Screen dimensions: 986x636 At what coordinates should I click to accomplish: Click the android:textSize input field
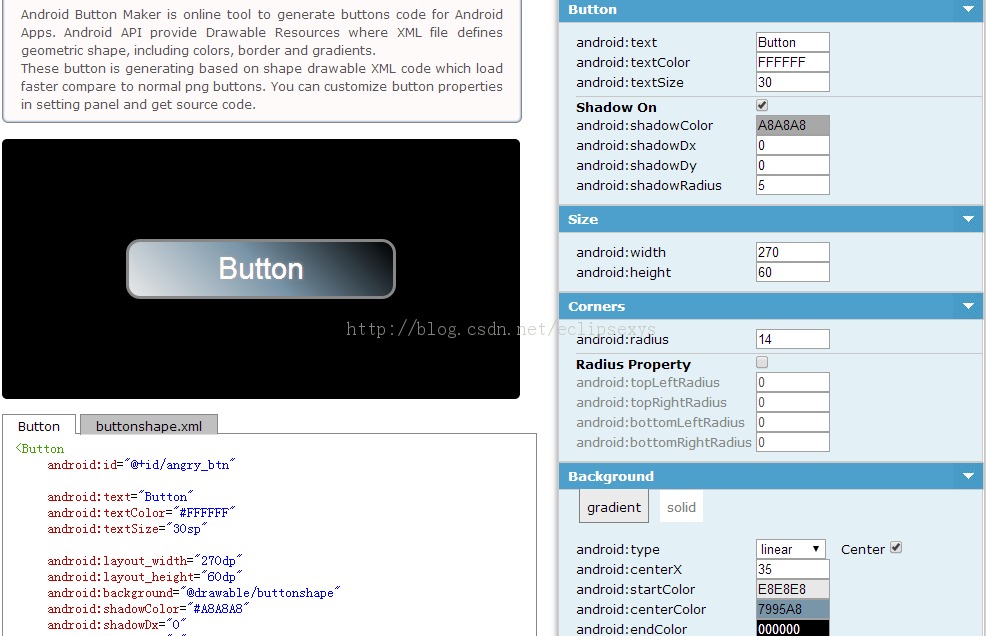pyautogui.click(x=792, y=82)
